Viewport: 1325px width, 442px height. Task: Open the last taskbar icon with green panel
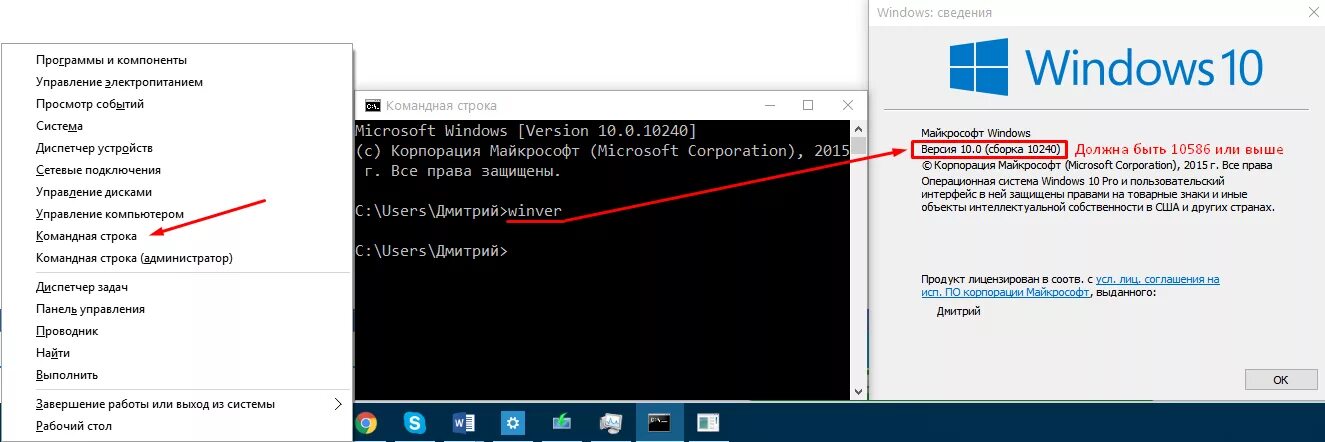(x=708, y=423)
